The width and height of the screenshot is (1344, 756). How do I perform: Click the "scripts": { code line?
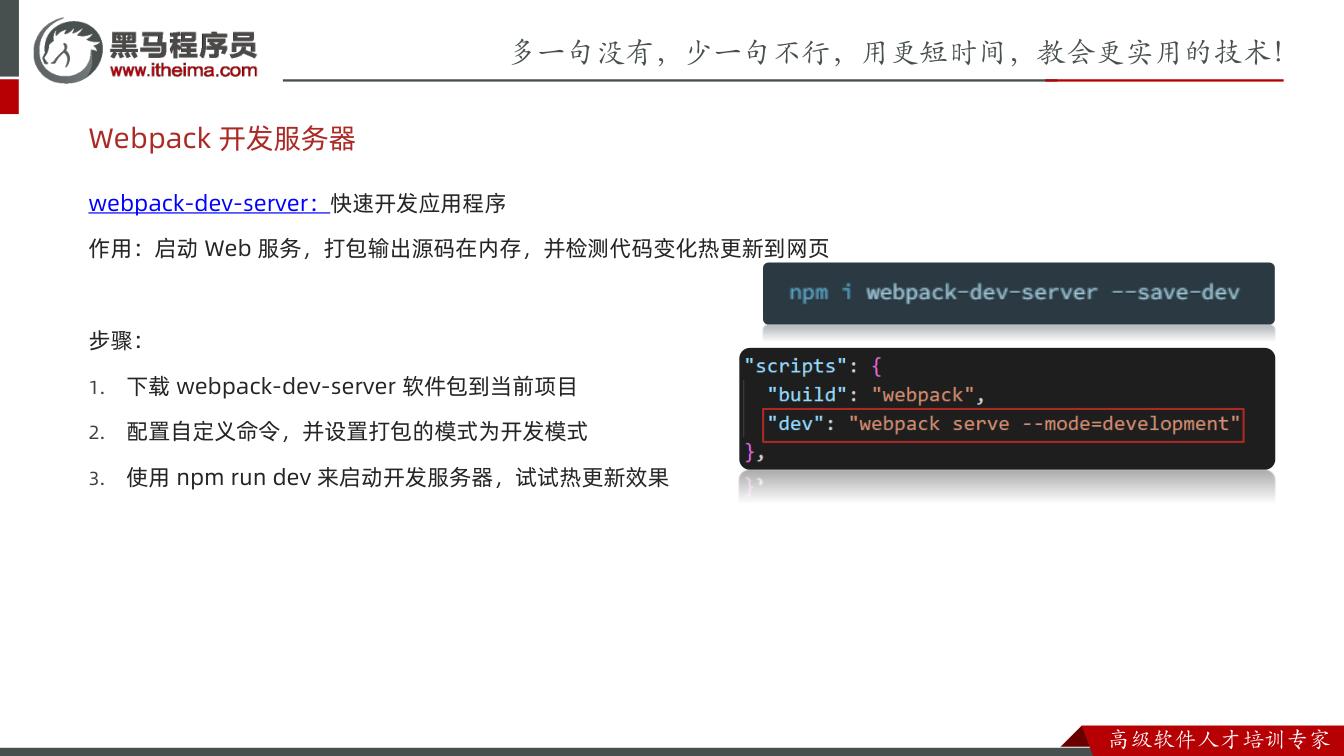(812, 366)
